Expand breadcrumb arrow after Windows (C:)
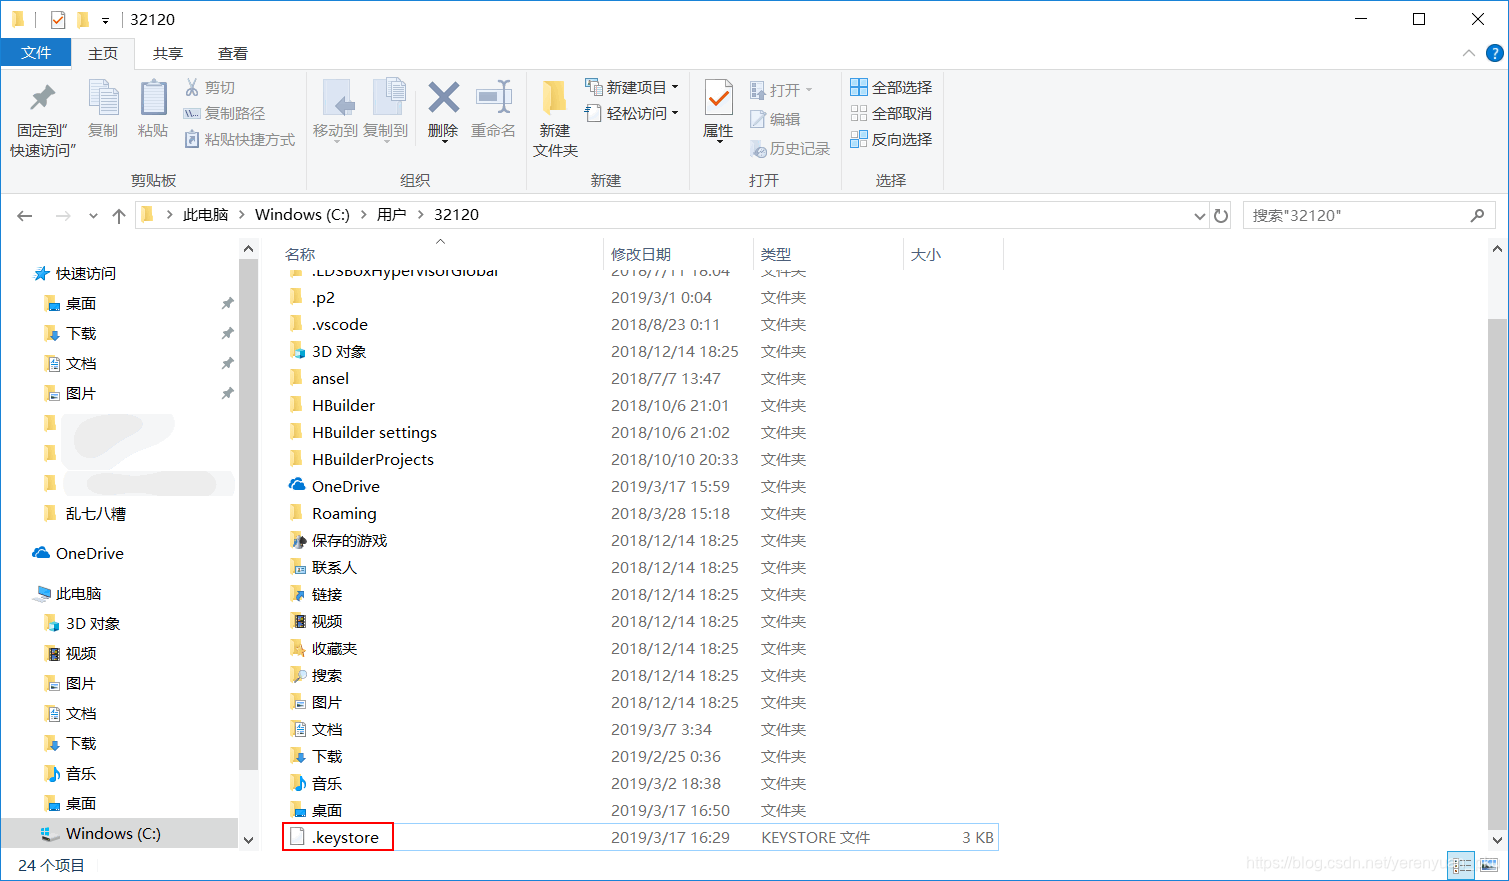Image resolution: width=1509 pixels, height=881 pixels. point(363,215)
